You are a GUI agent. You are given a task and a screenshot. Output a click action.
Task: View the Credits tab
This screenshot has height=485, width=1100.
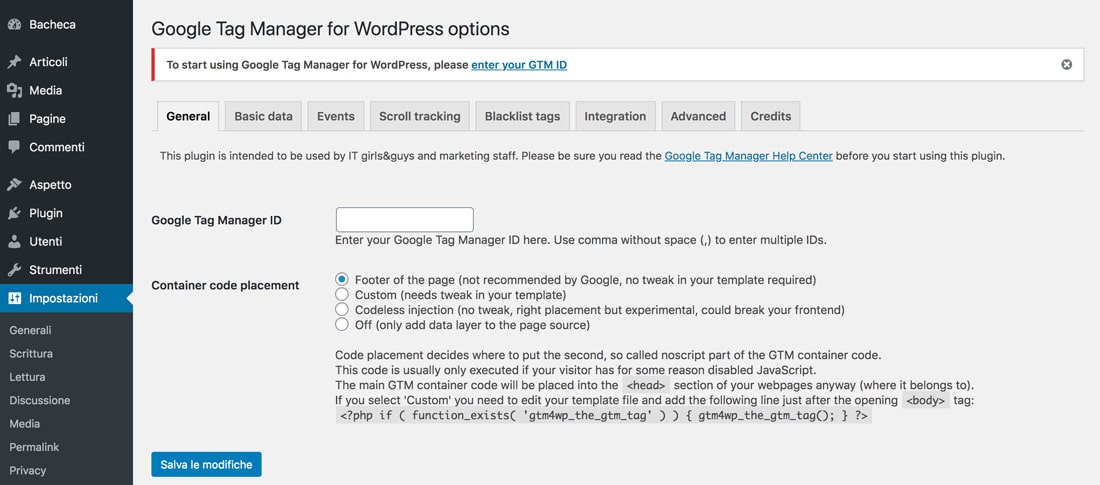(770, 117)
